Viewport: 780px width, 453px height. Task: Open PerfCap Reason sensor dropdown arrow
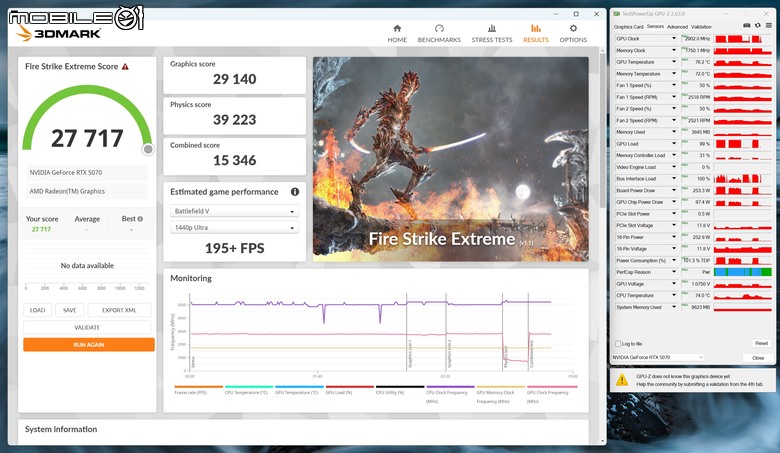pyautogui.click(x=674, y=272)
